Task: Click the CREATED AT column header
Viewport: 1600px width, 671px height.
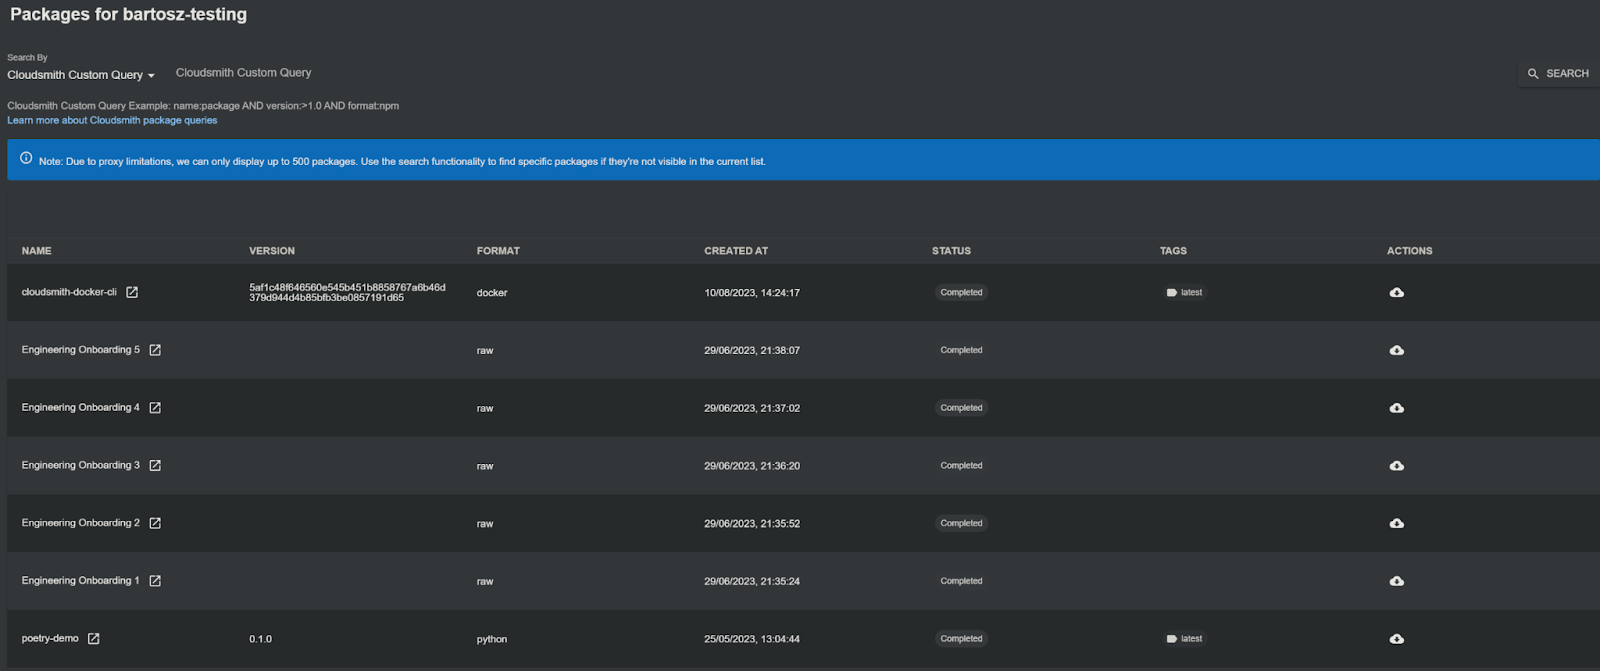Action: (736, 251)
